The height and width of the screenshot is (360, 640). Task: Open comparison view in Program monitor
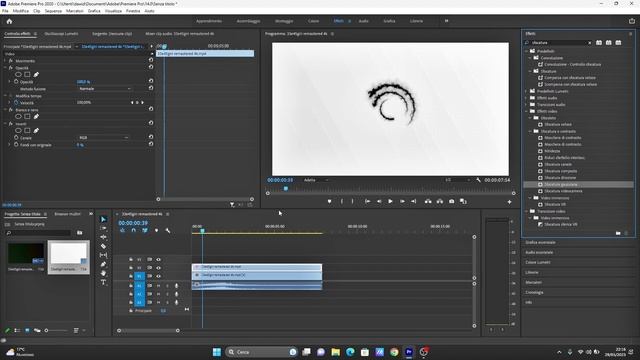[x=463, y=201]
